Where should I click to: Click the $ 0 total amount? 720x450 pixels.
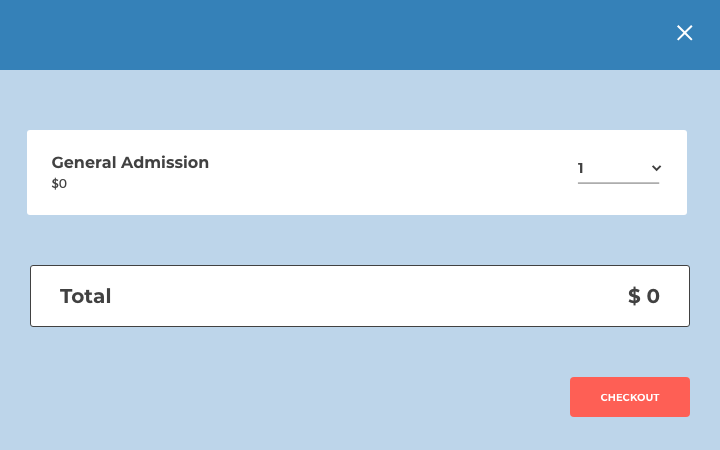pos(643,296)
